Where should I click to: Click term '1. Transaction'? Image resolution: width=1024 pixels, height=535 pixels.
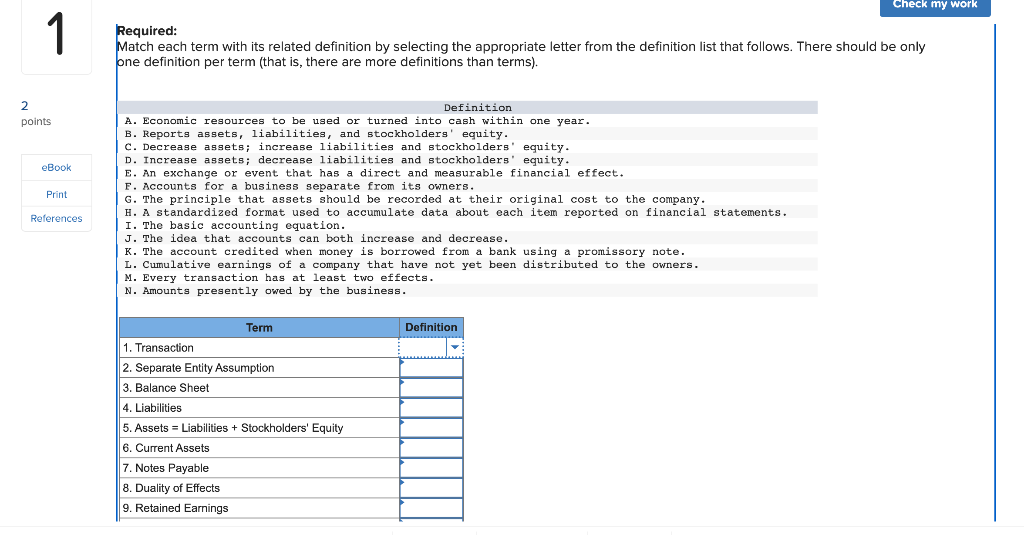click(x=158, y=348)
